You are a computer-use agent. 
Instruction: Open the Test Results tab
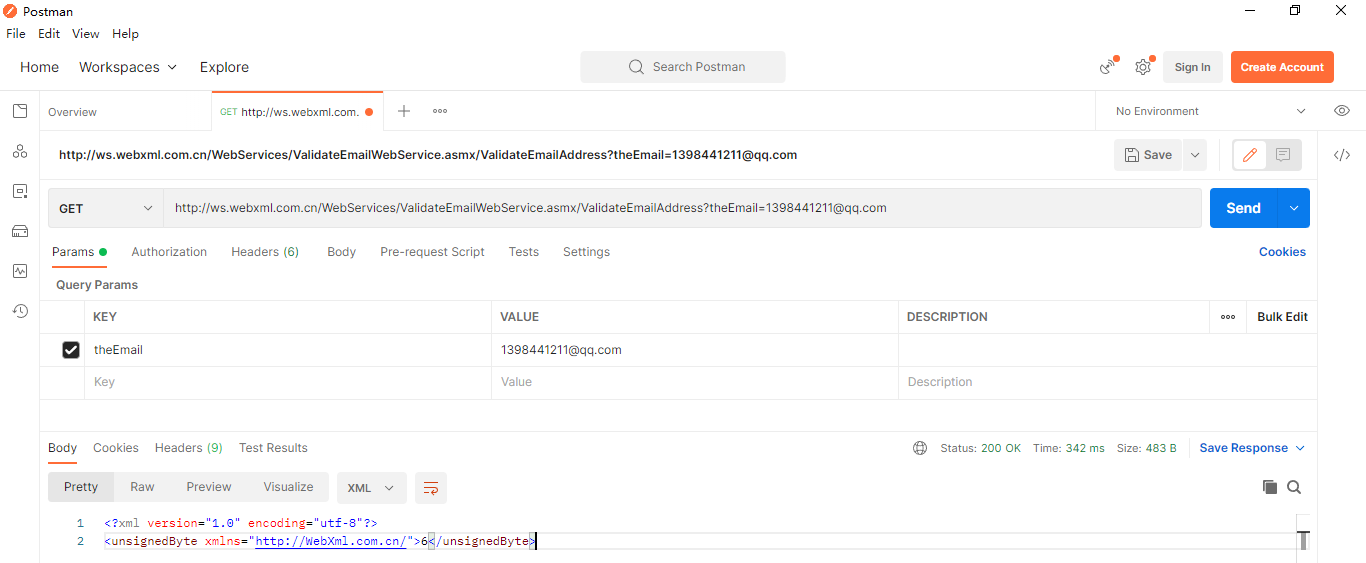click(273, 448)
